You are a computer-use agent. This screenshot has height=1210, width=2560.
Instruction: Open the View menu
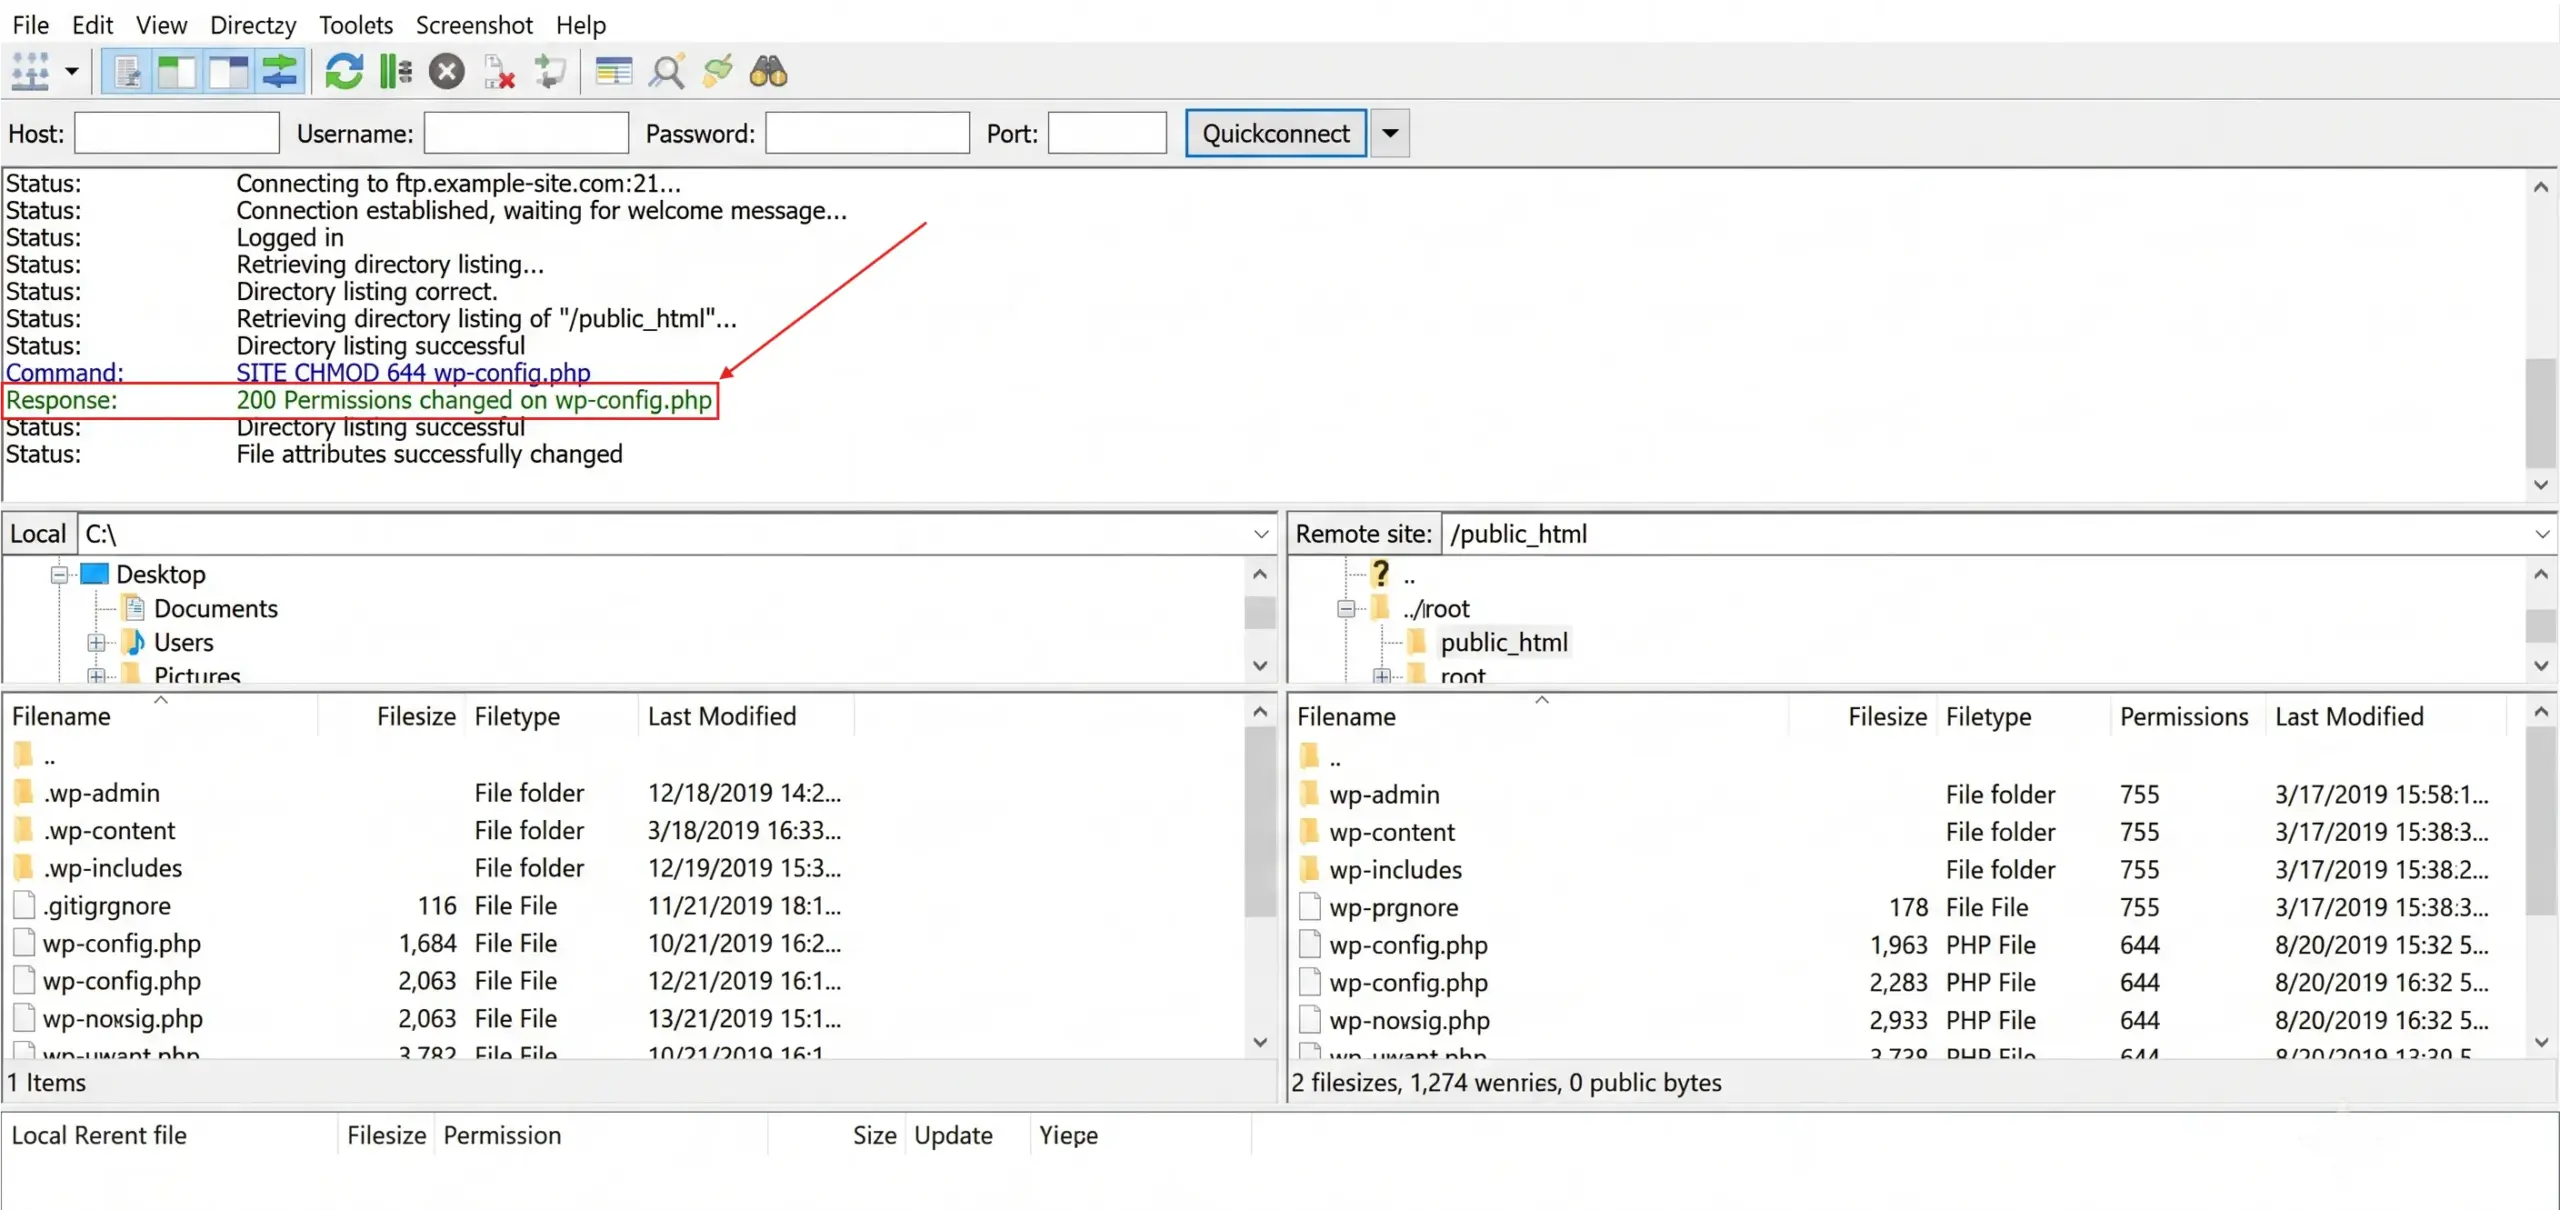click(161, 25)
